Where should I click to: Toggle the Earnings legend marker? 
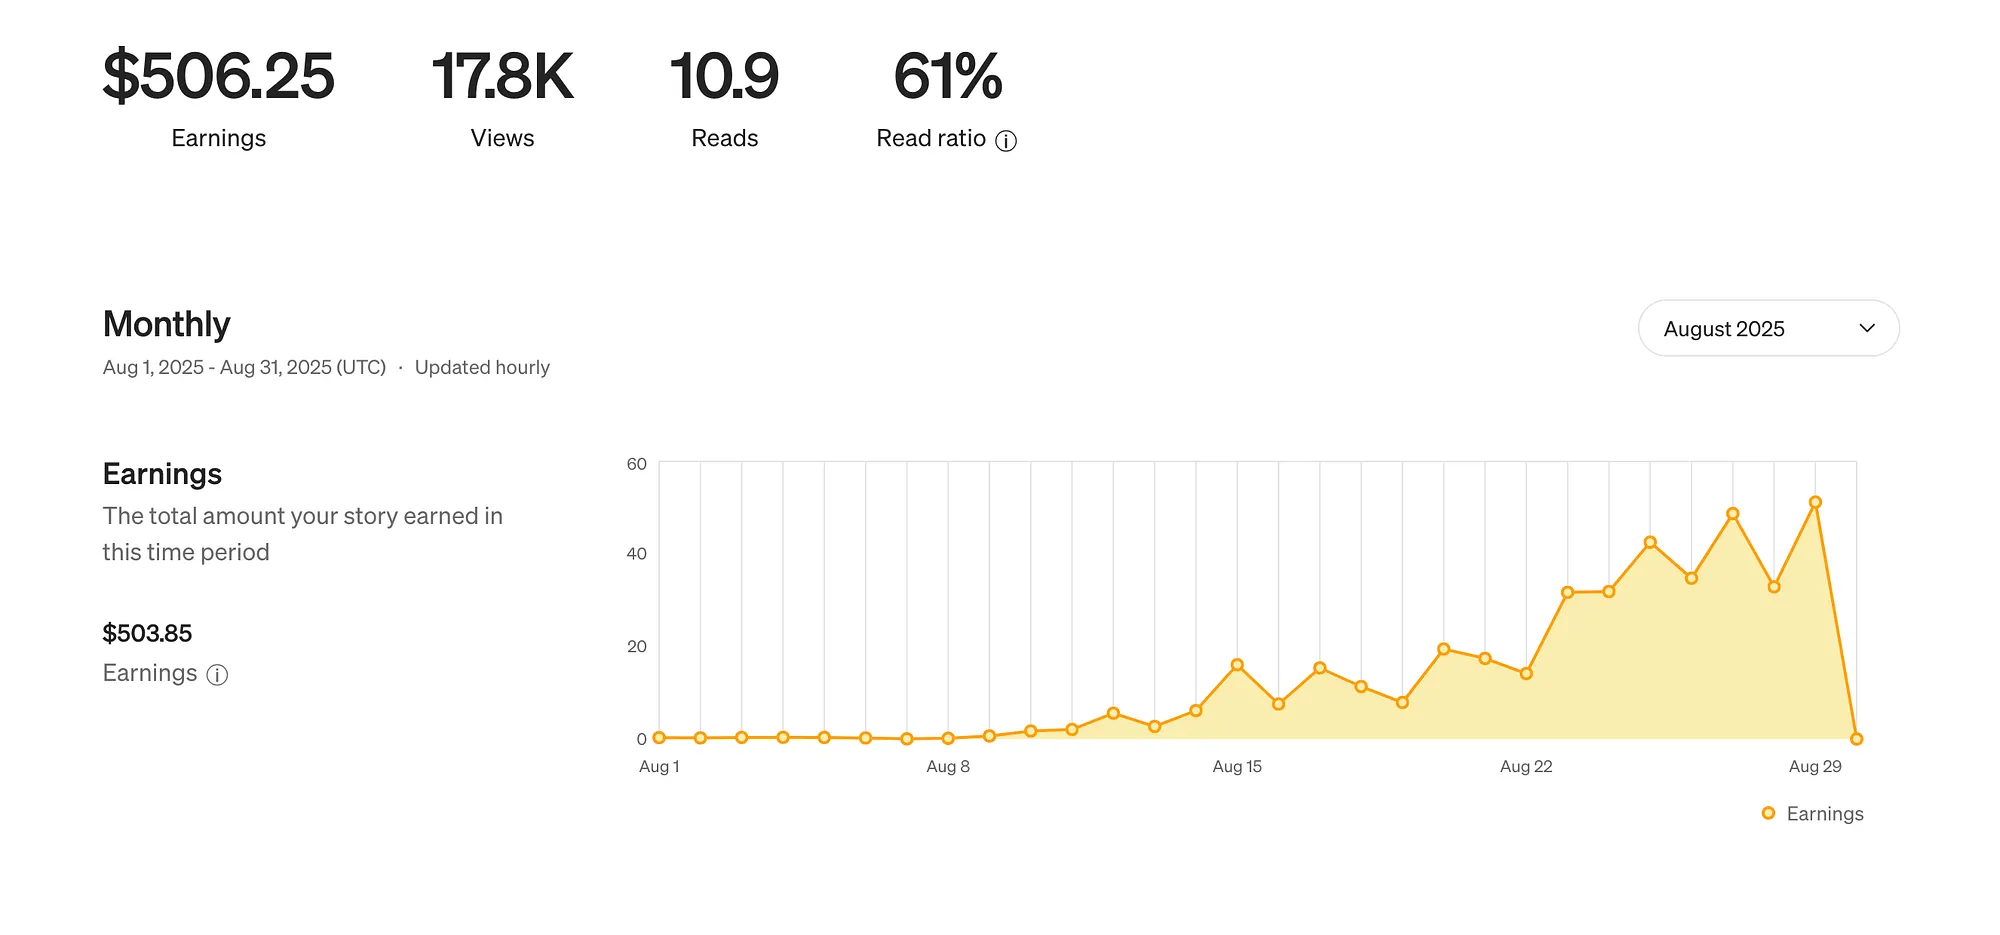(x=1768, y=813)
